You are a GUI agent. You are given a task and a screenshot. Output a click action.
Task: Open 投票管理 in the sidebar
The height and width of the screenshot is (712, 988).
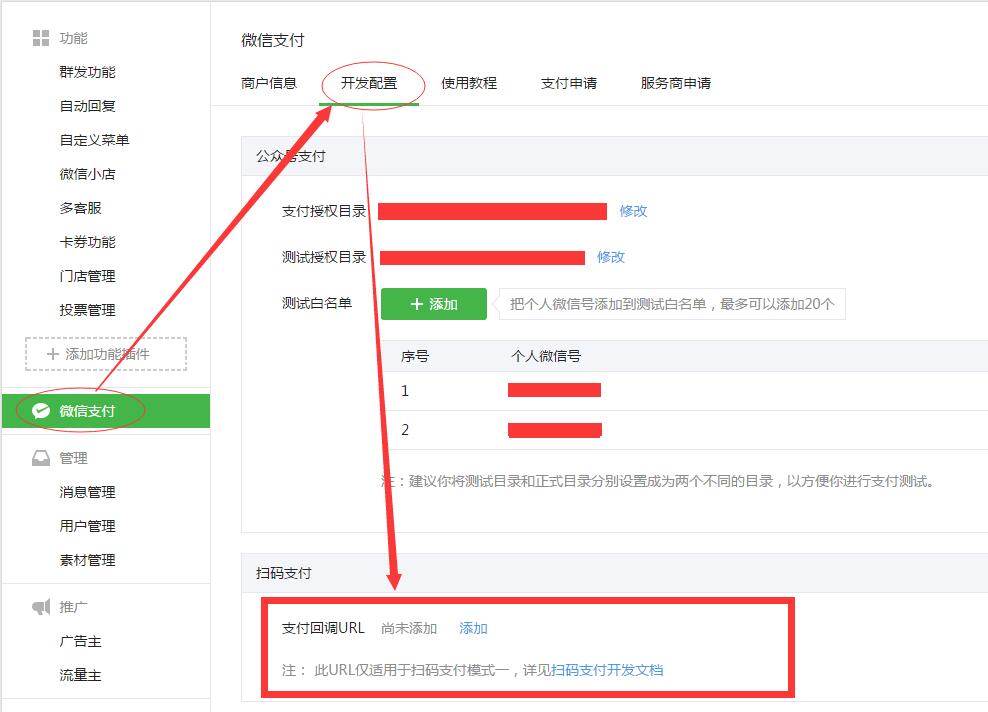click(x=88, y=310)
